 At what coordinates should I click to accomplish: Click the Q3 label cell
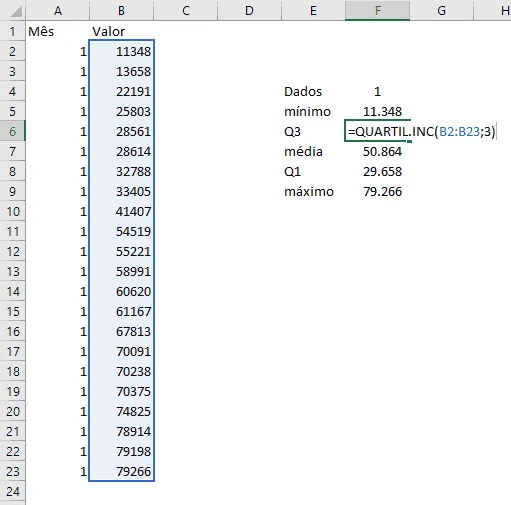[x=313, y=131]
